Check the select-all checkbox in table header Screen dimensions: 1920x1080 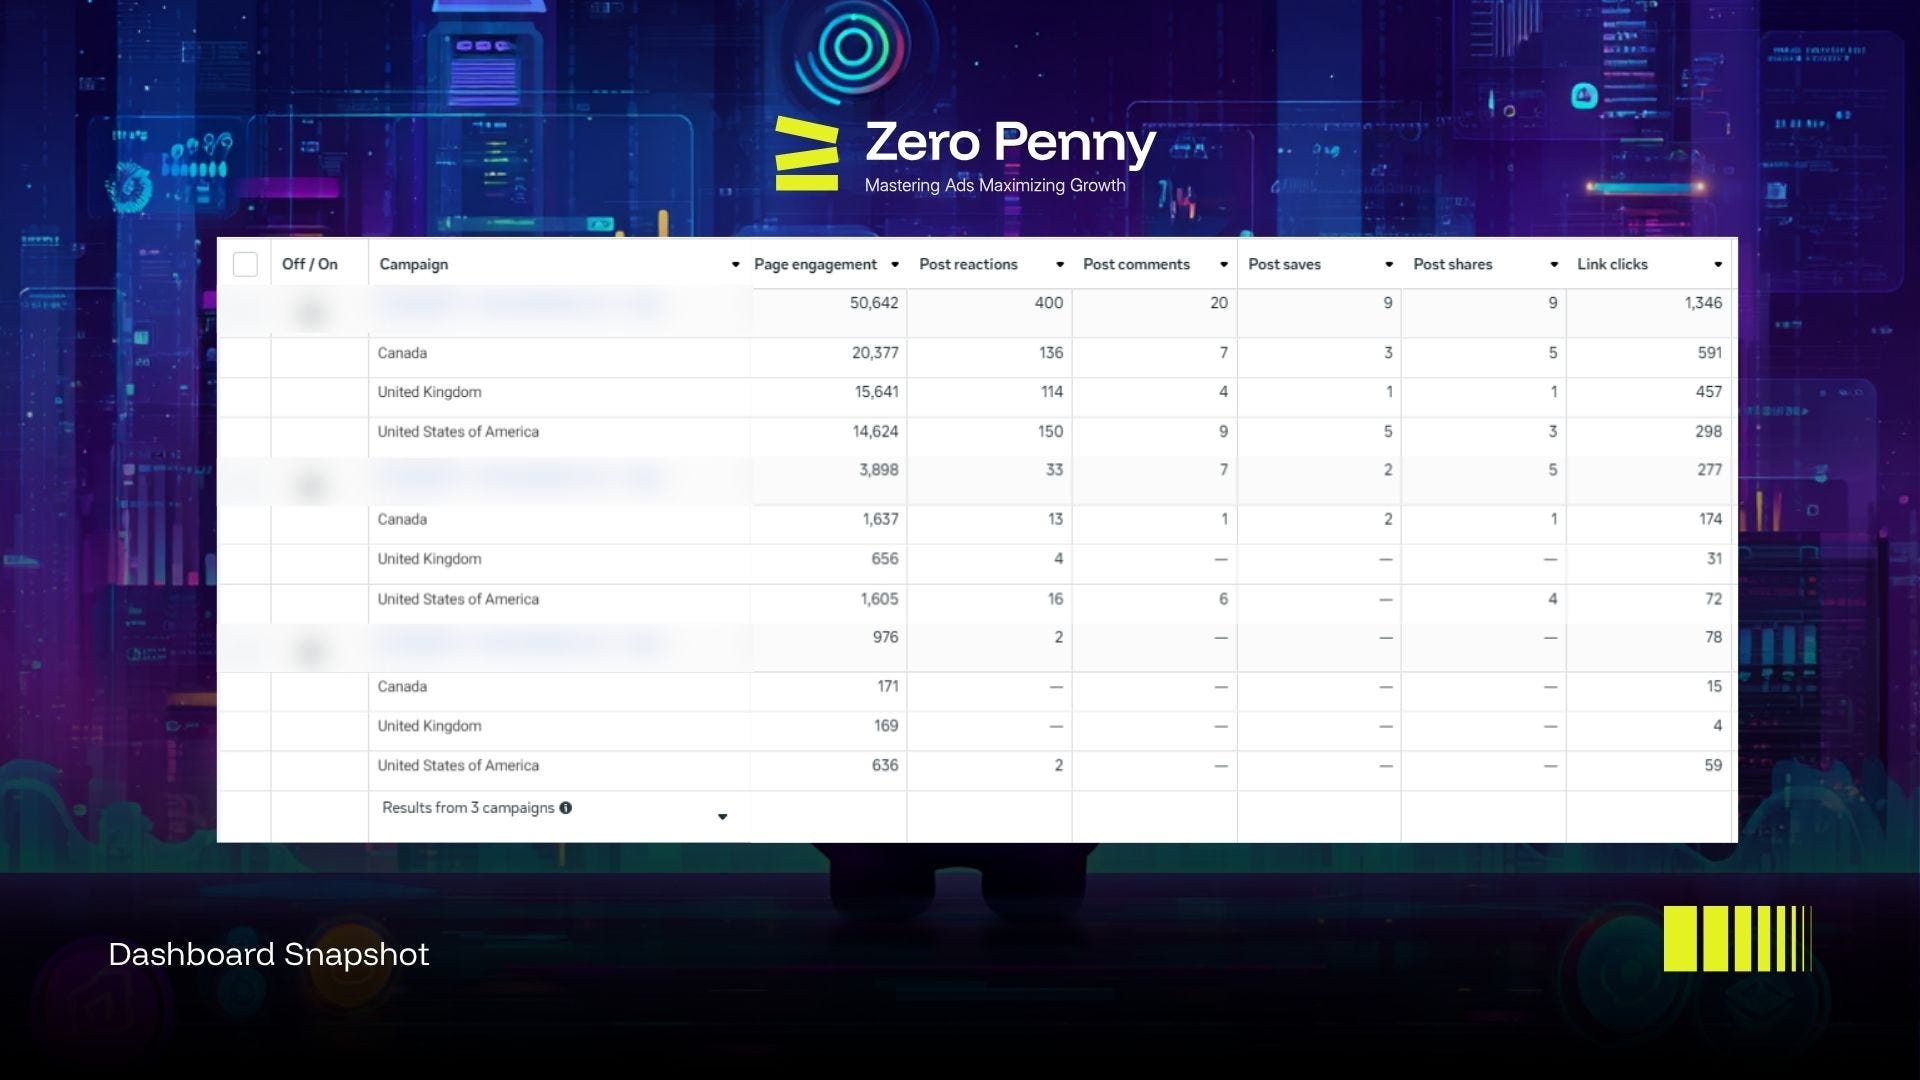[245, 264]
